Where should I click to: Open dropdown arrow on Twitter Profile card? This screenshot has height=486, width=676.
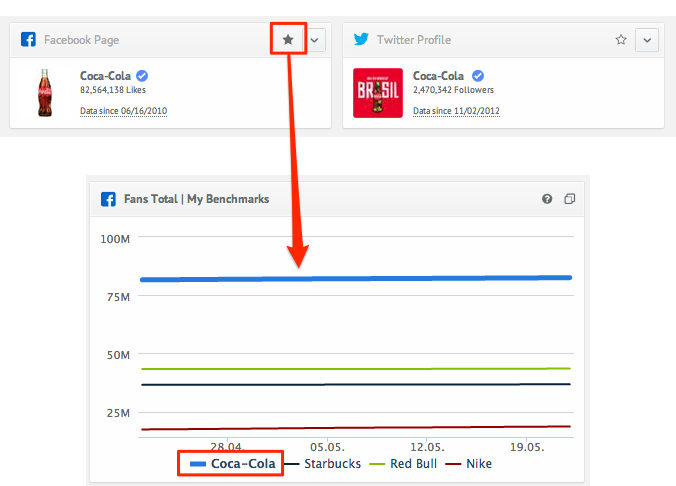tap(647, 40)
